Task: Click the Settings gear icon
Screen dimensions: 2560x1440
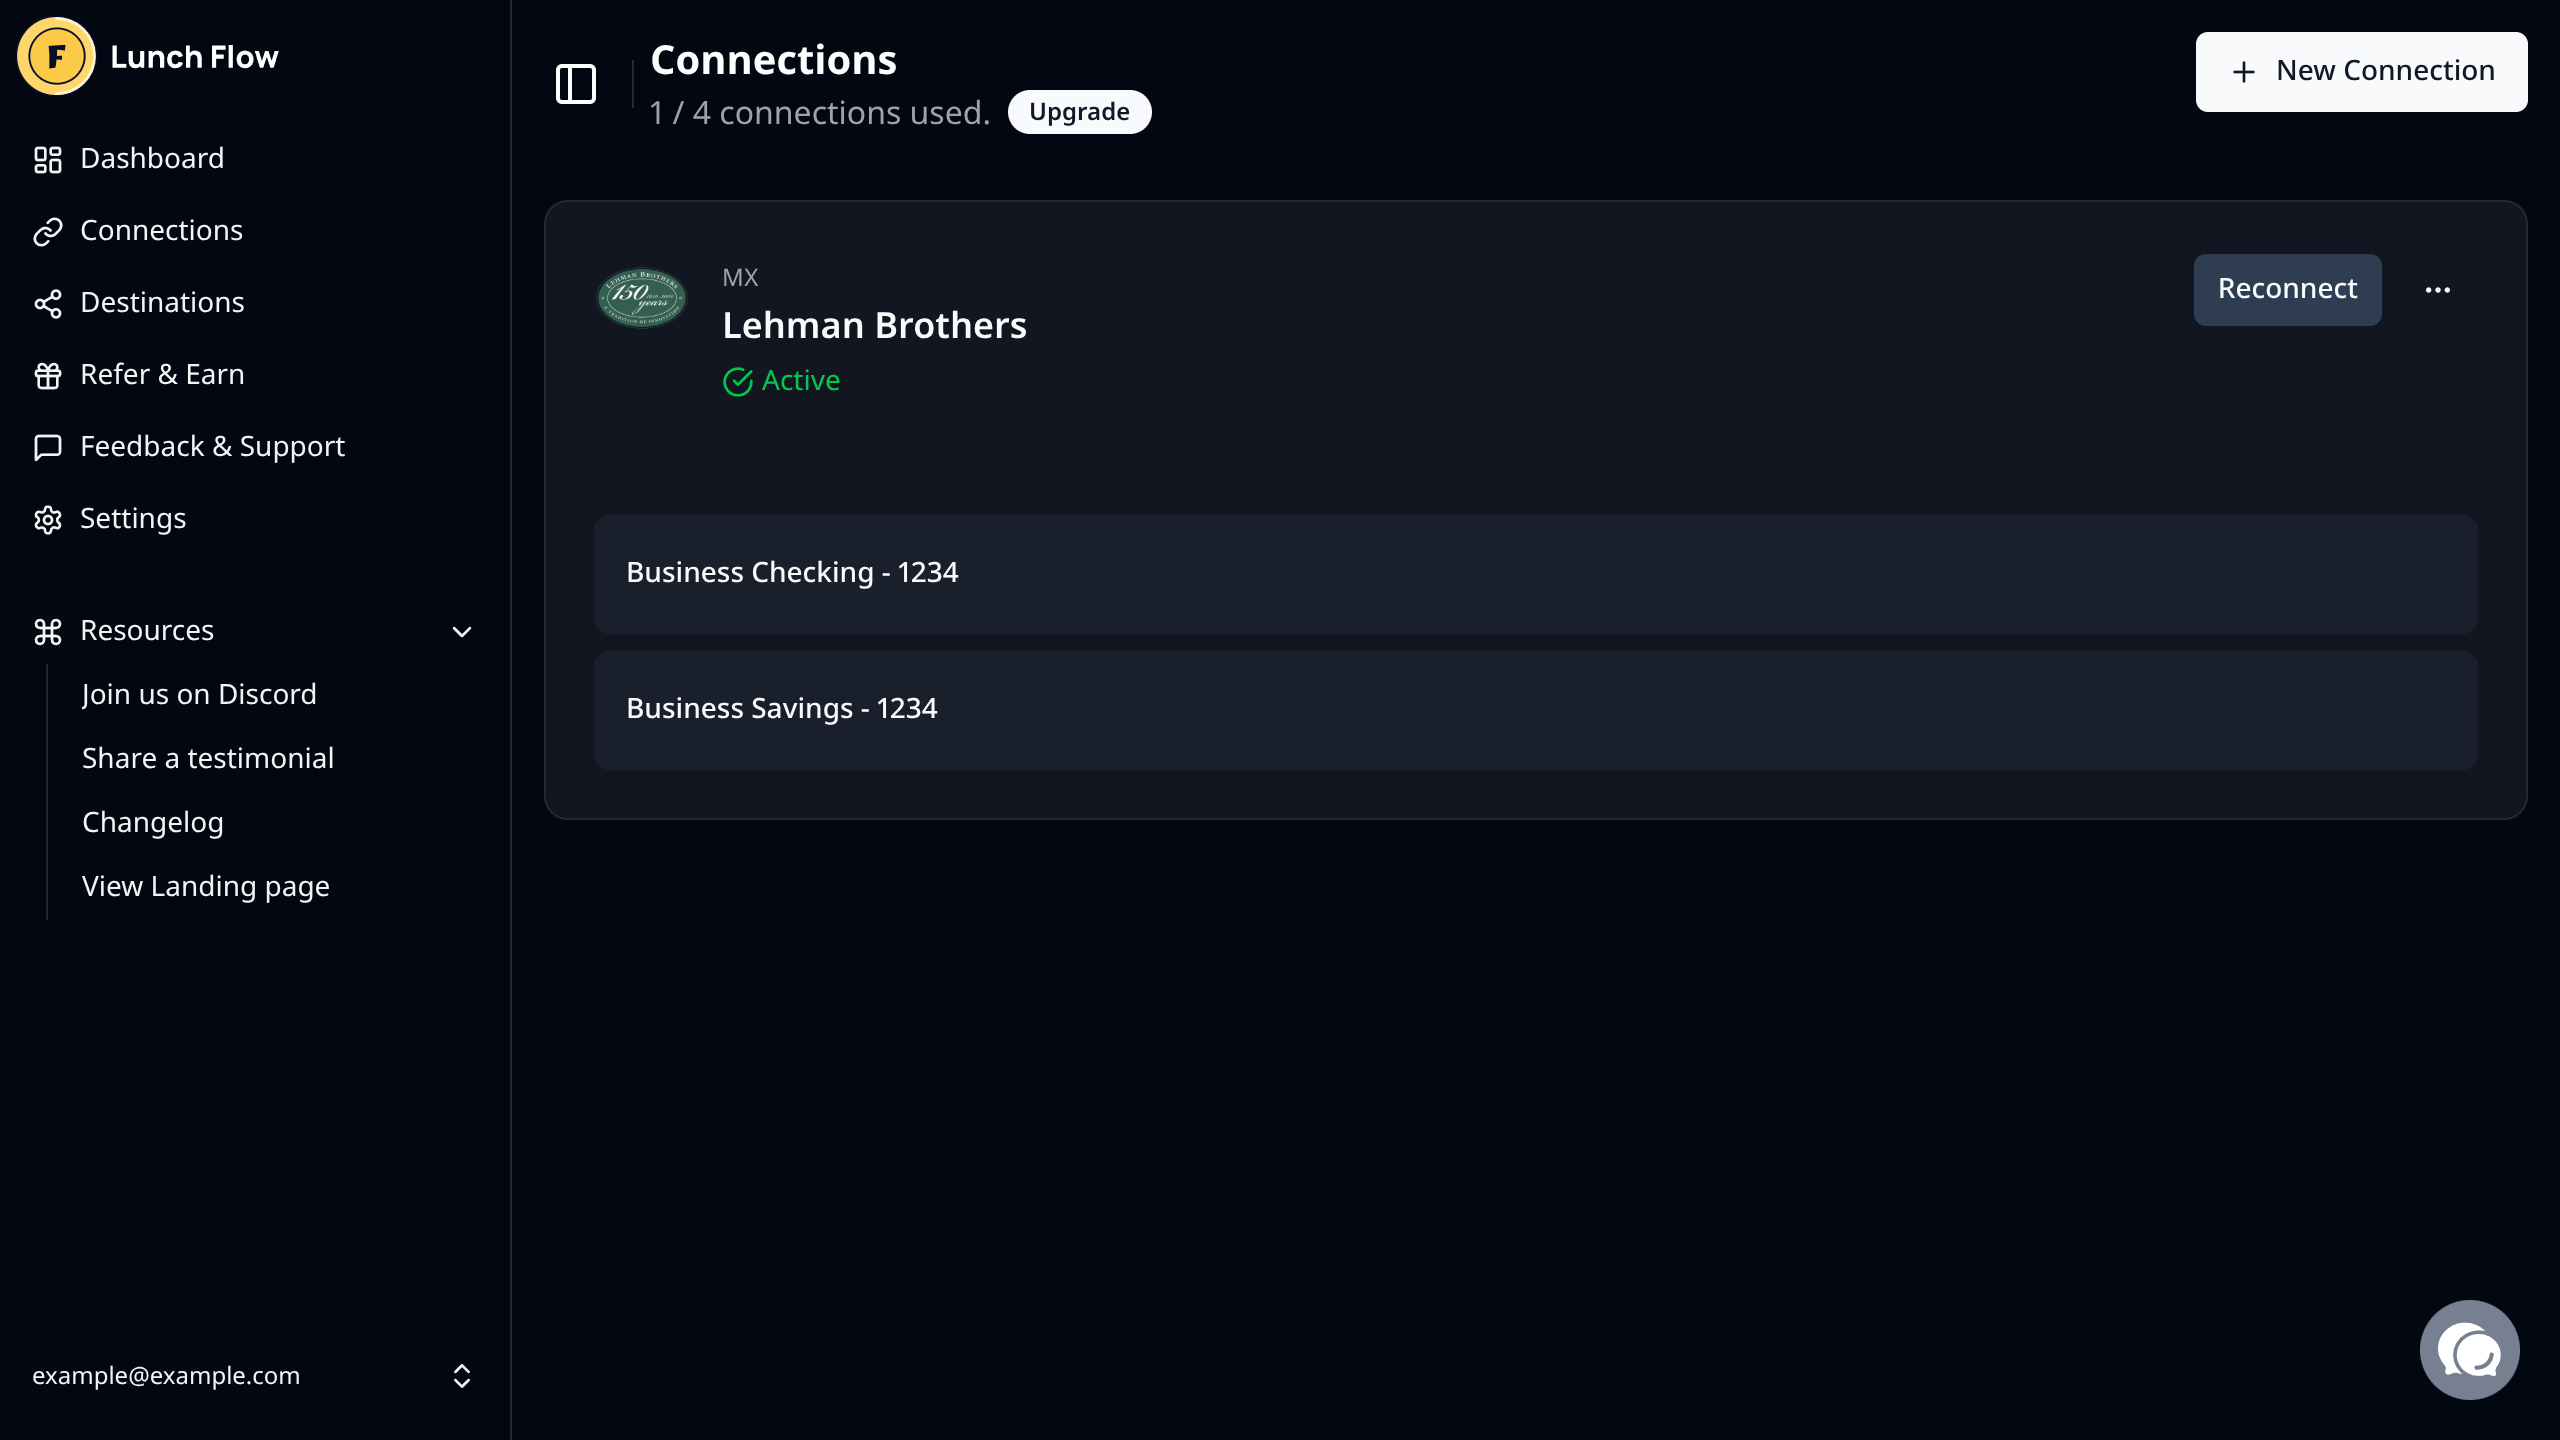Action: click(x=48, y=520)
